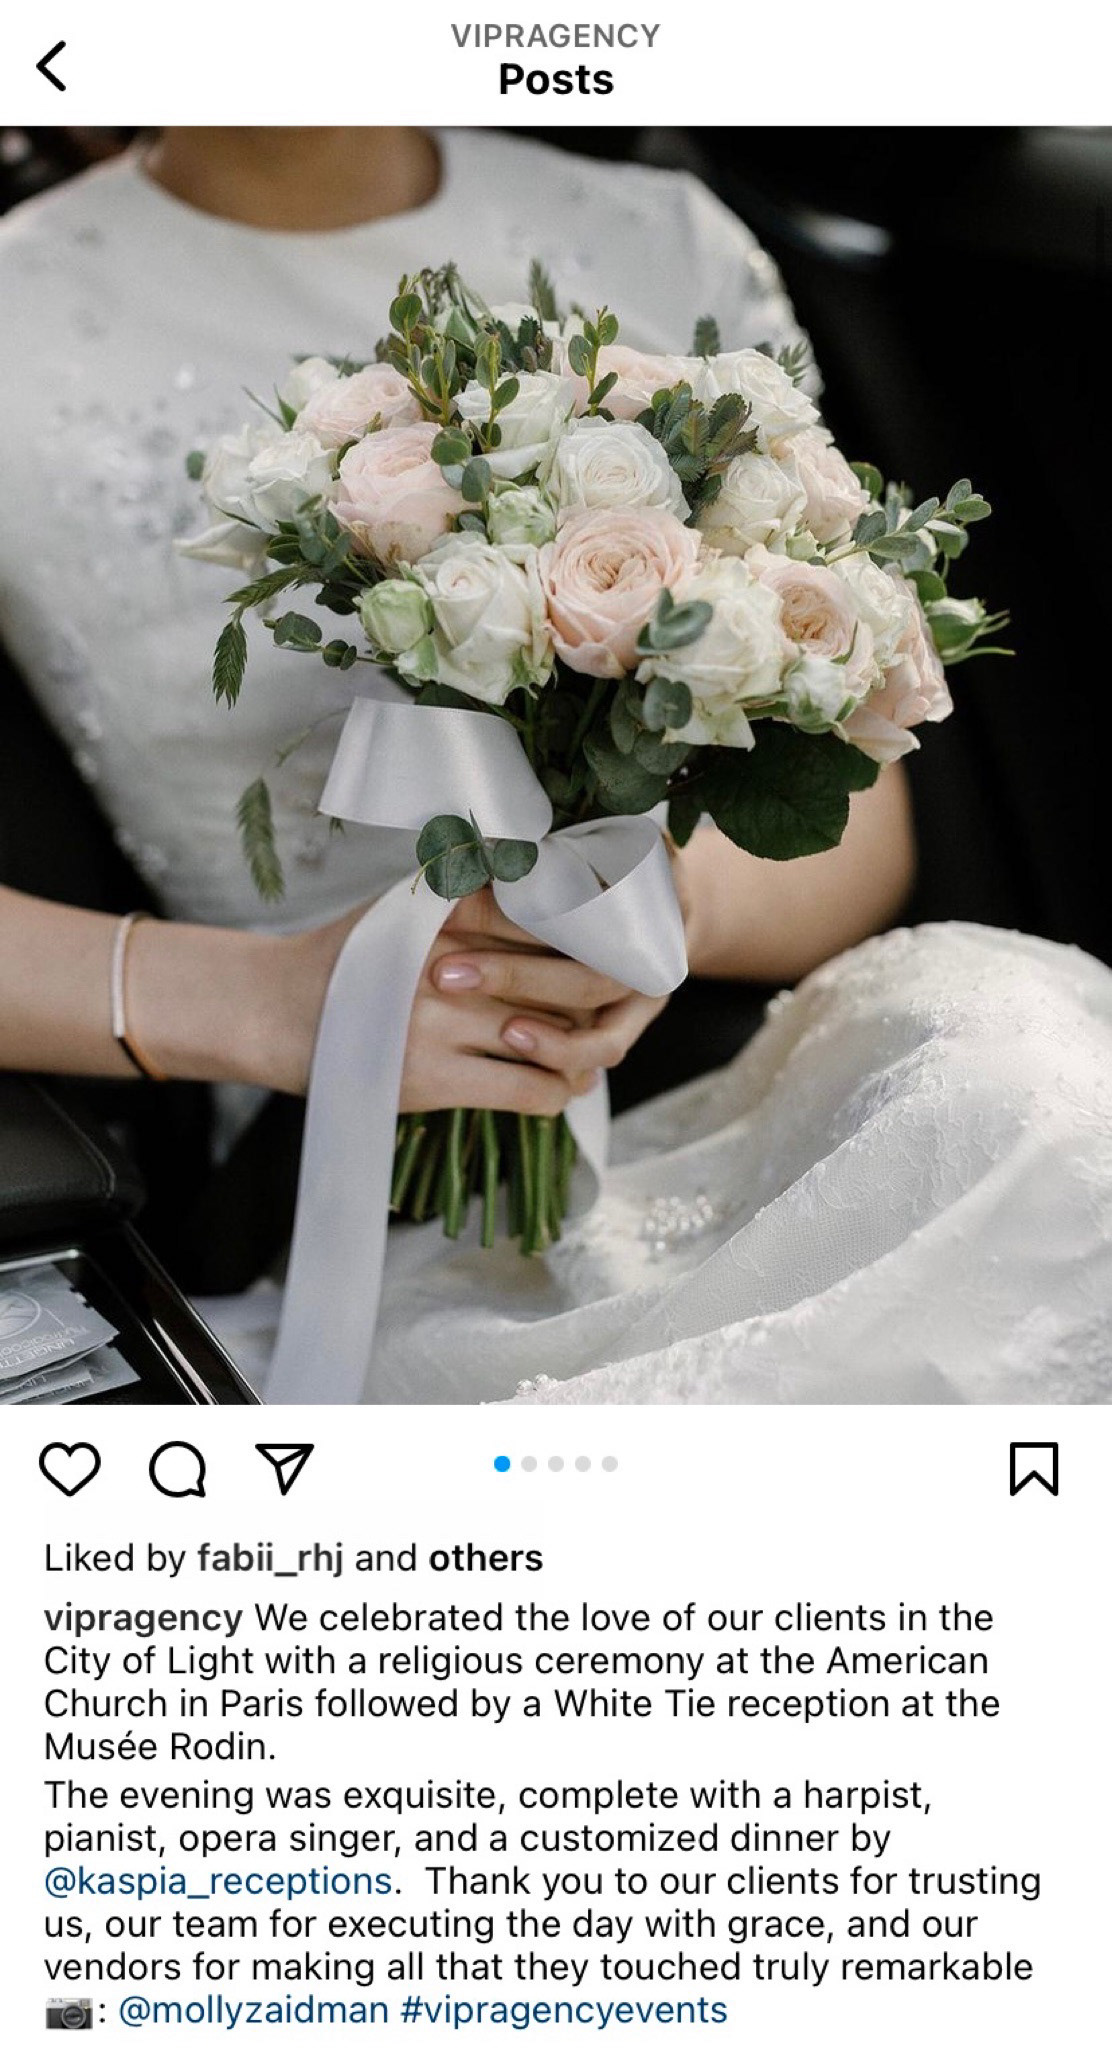Like the post with heart icon
Viewport: 1112px width, 2048px height.
pos(70,1469)
